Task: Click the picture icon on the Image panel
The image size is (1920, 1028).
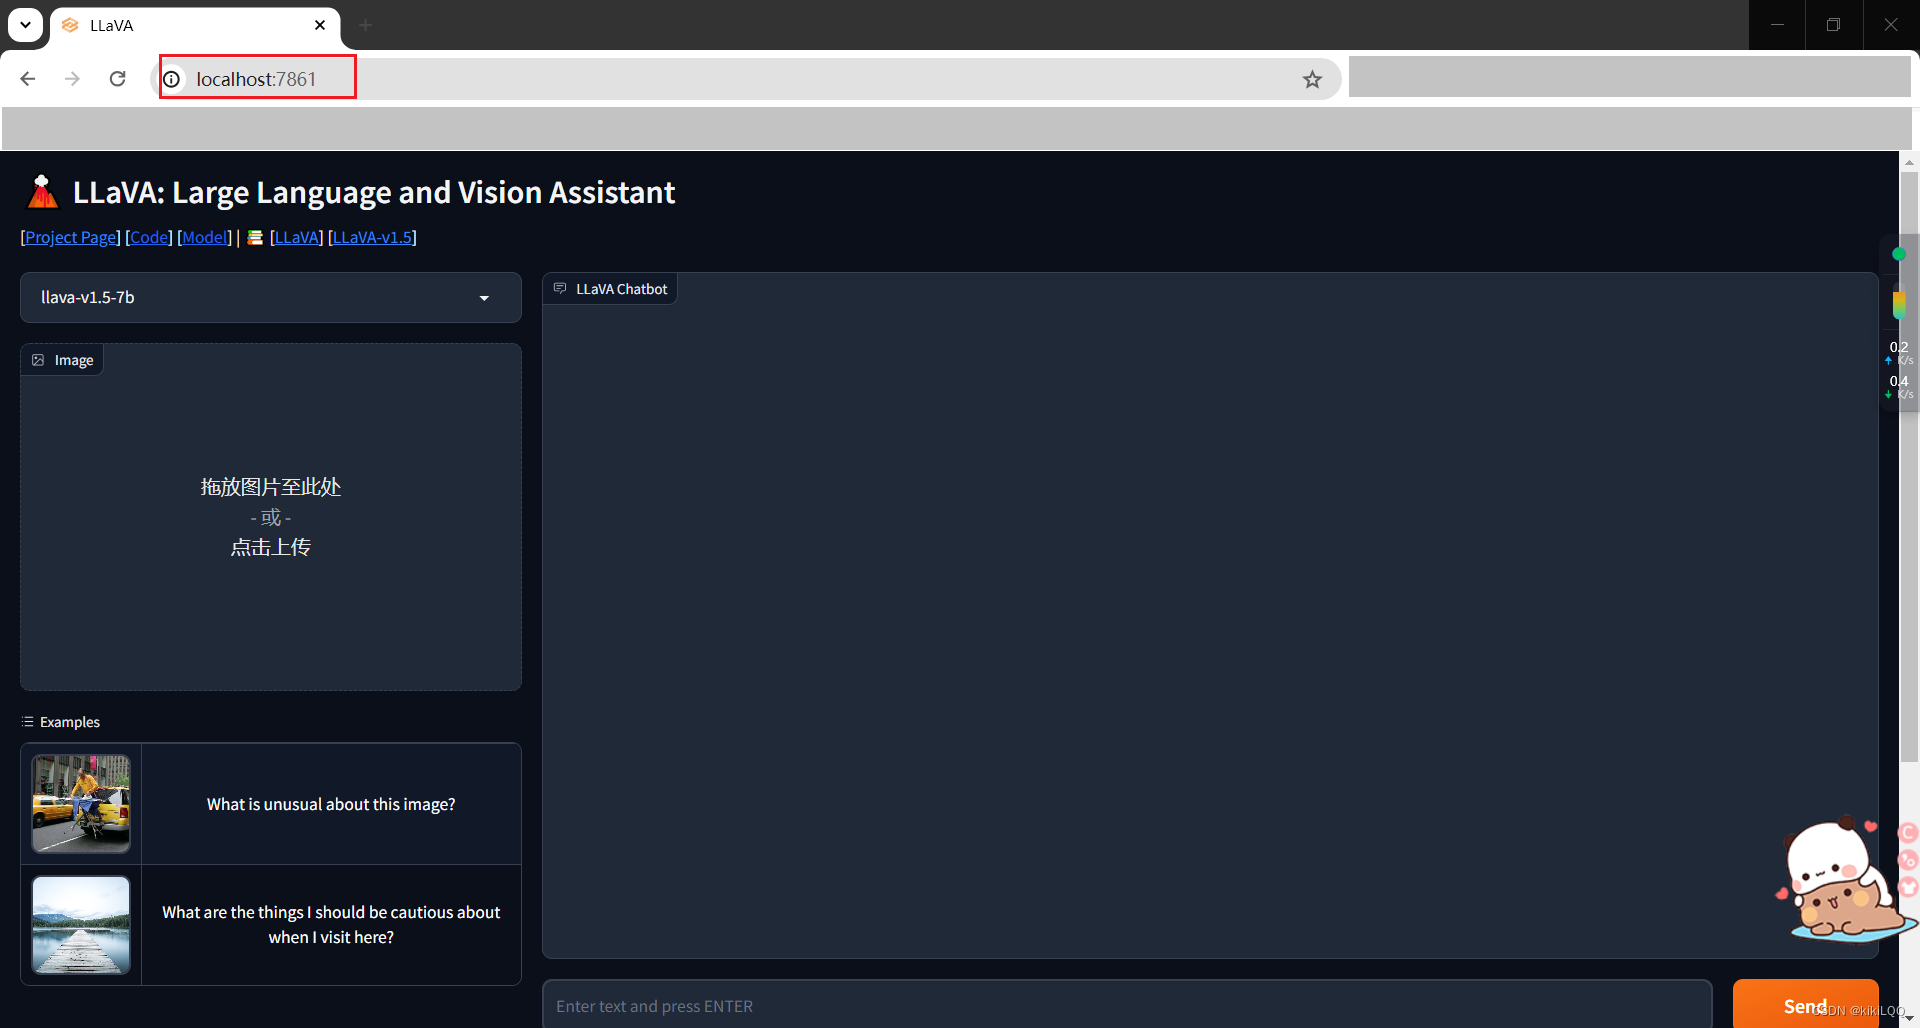Action: coord(37,359)
